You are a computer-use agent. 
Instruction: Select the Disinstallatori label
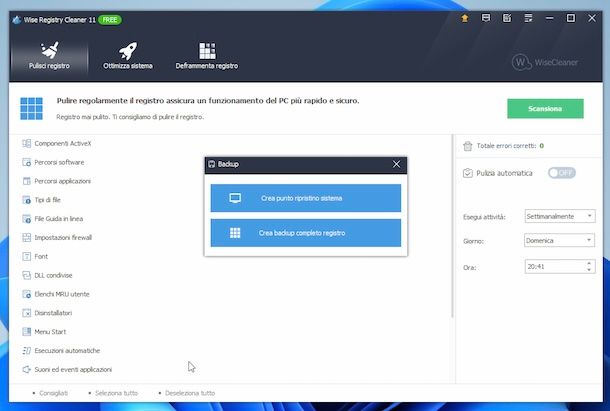pyautogui.click(x=53, y=313)
